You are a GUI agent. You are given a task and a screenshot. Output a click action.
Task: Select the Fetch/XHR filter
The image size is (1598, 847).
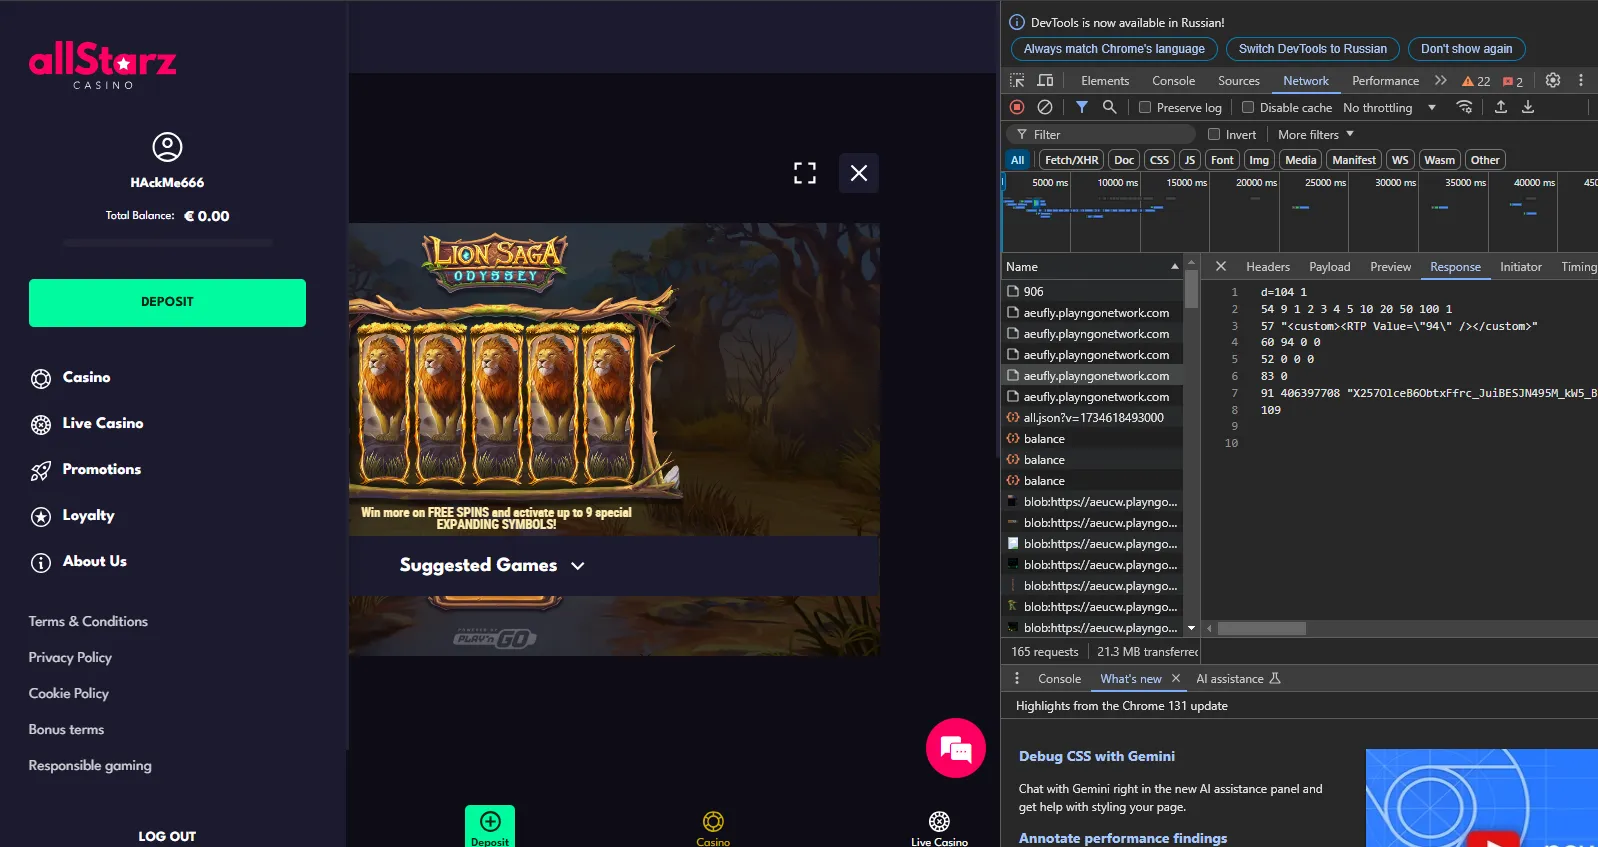(1071, 160)
